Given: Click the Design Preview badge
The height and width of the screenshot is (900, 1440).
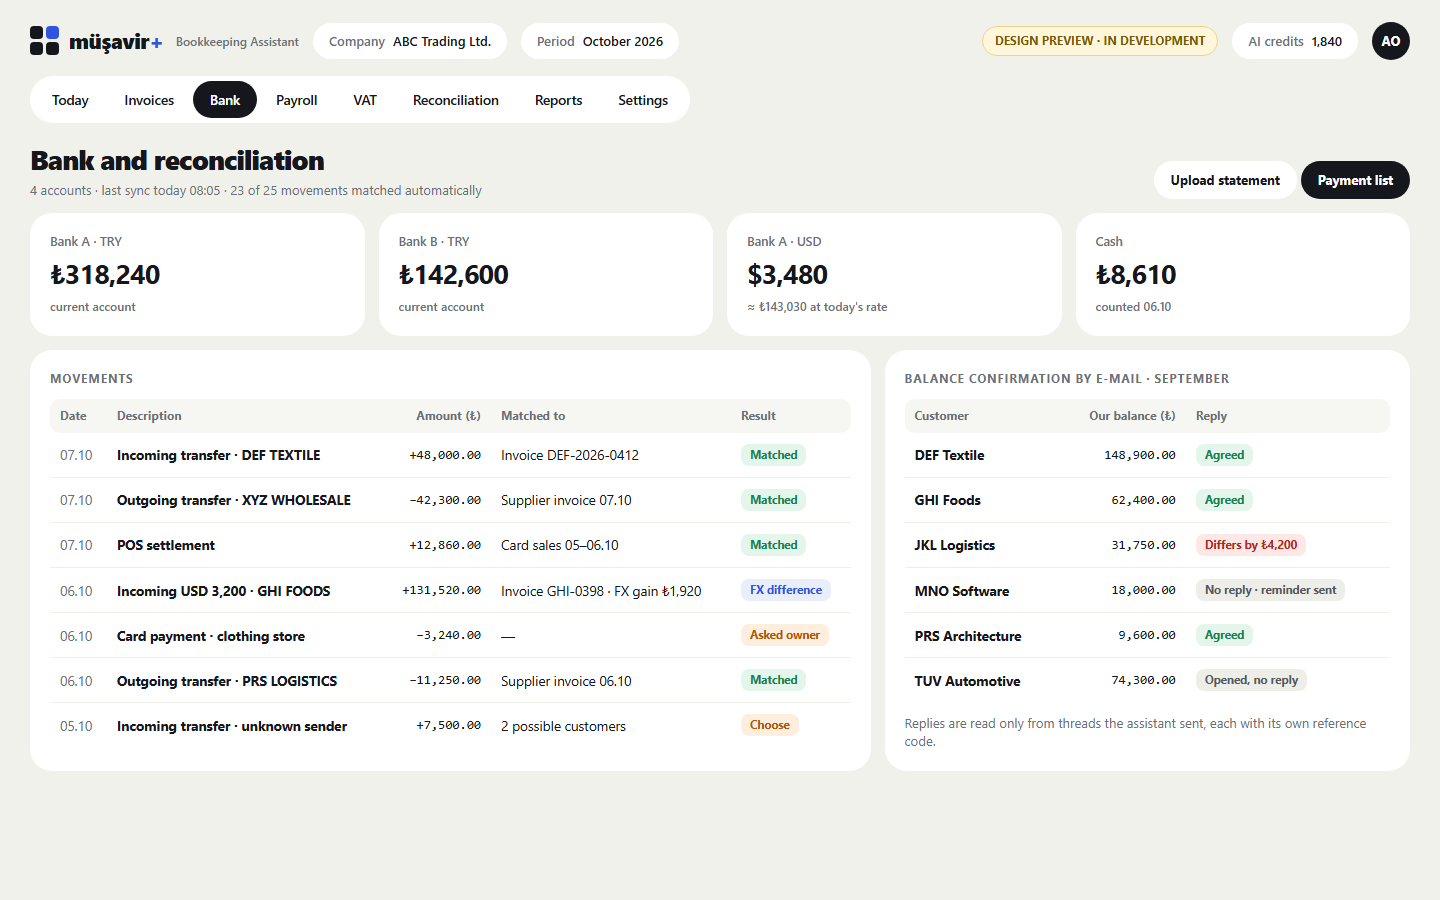Looking at the screenshot, I should click(1100, 41).
